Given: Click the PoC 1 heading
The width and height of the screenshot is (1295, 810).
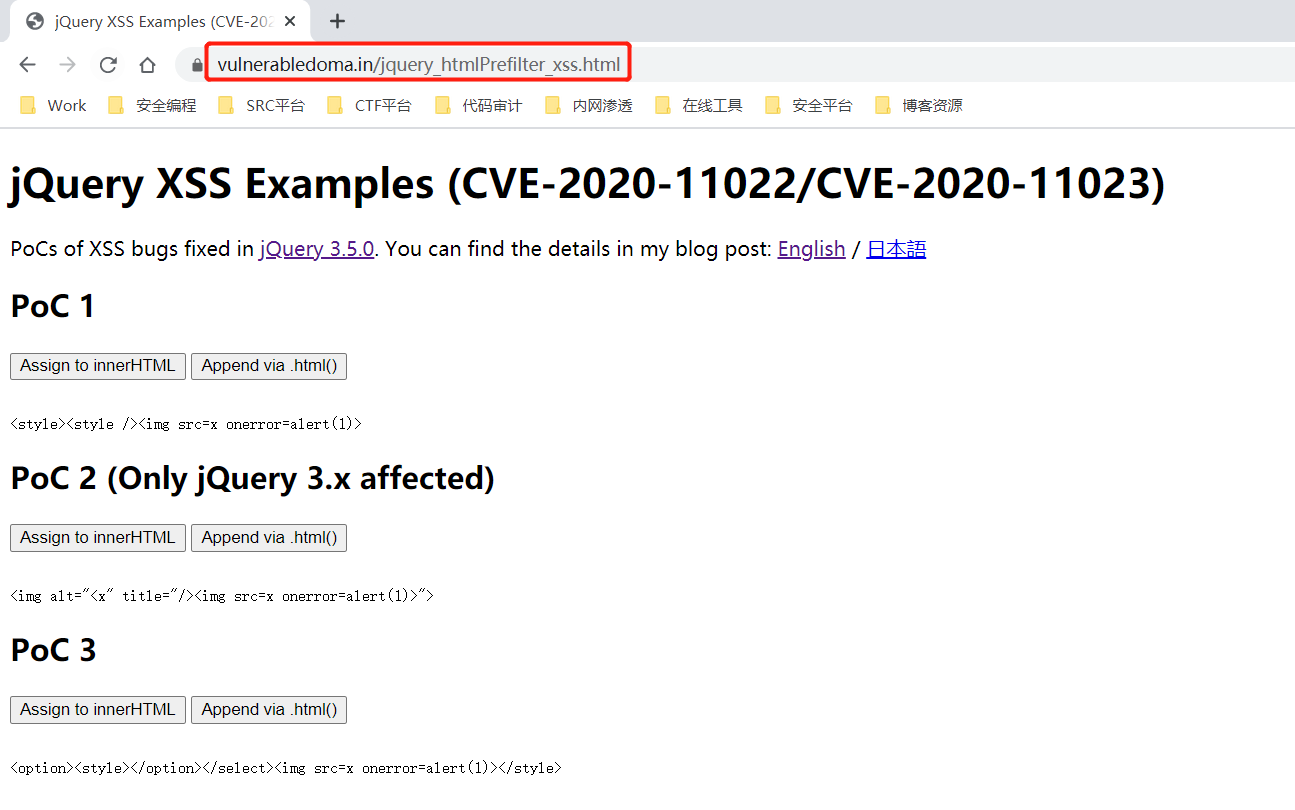Looking at the screenshot, I should 53,306.
